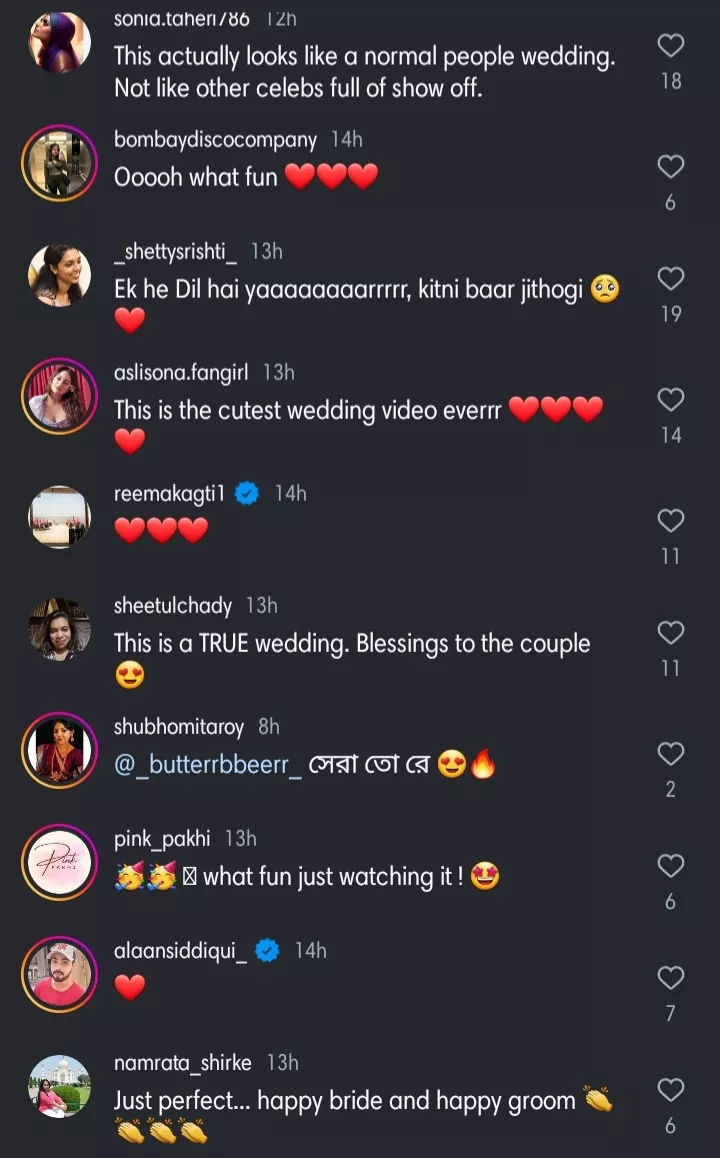This screenshot has width=720, height=1158.
Task: Tap pink_pakhi's avatar logo
Action: coord(60,863)
